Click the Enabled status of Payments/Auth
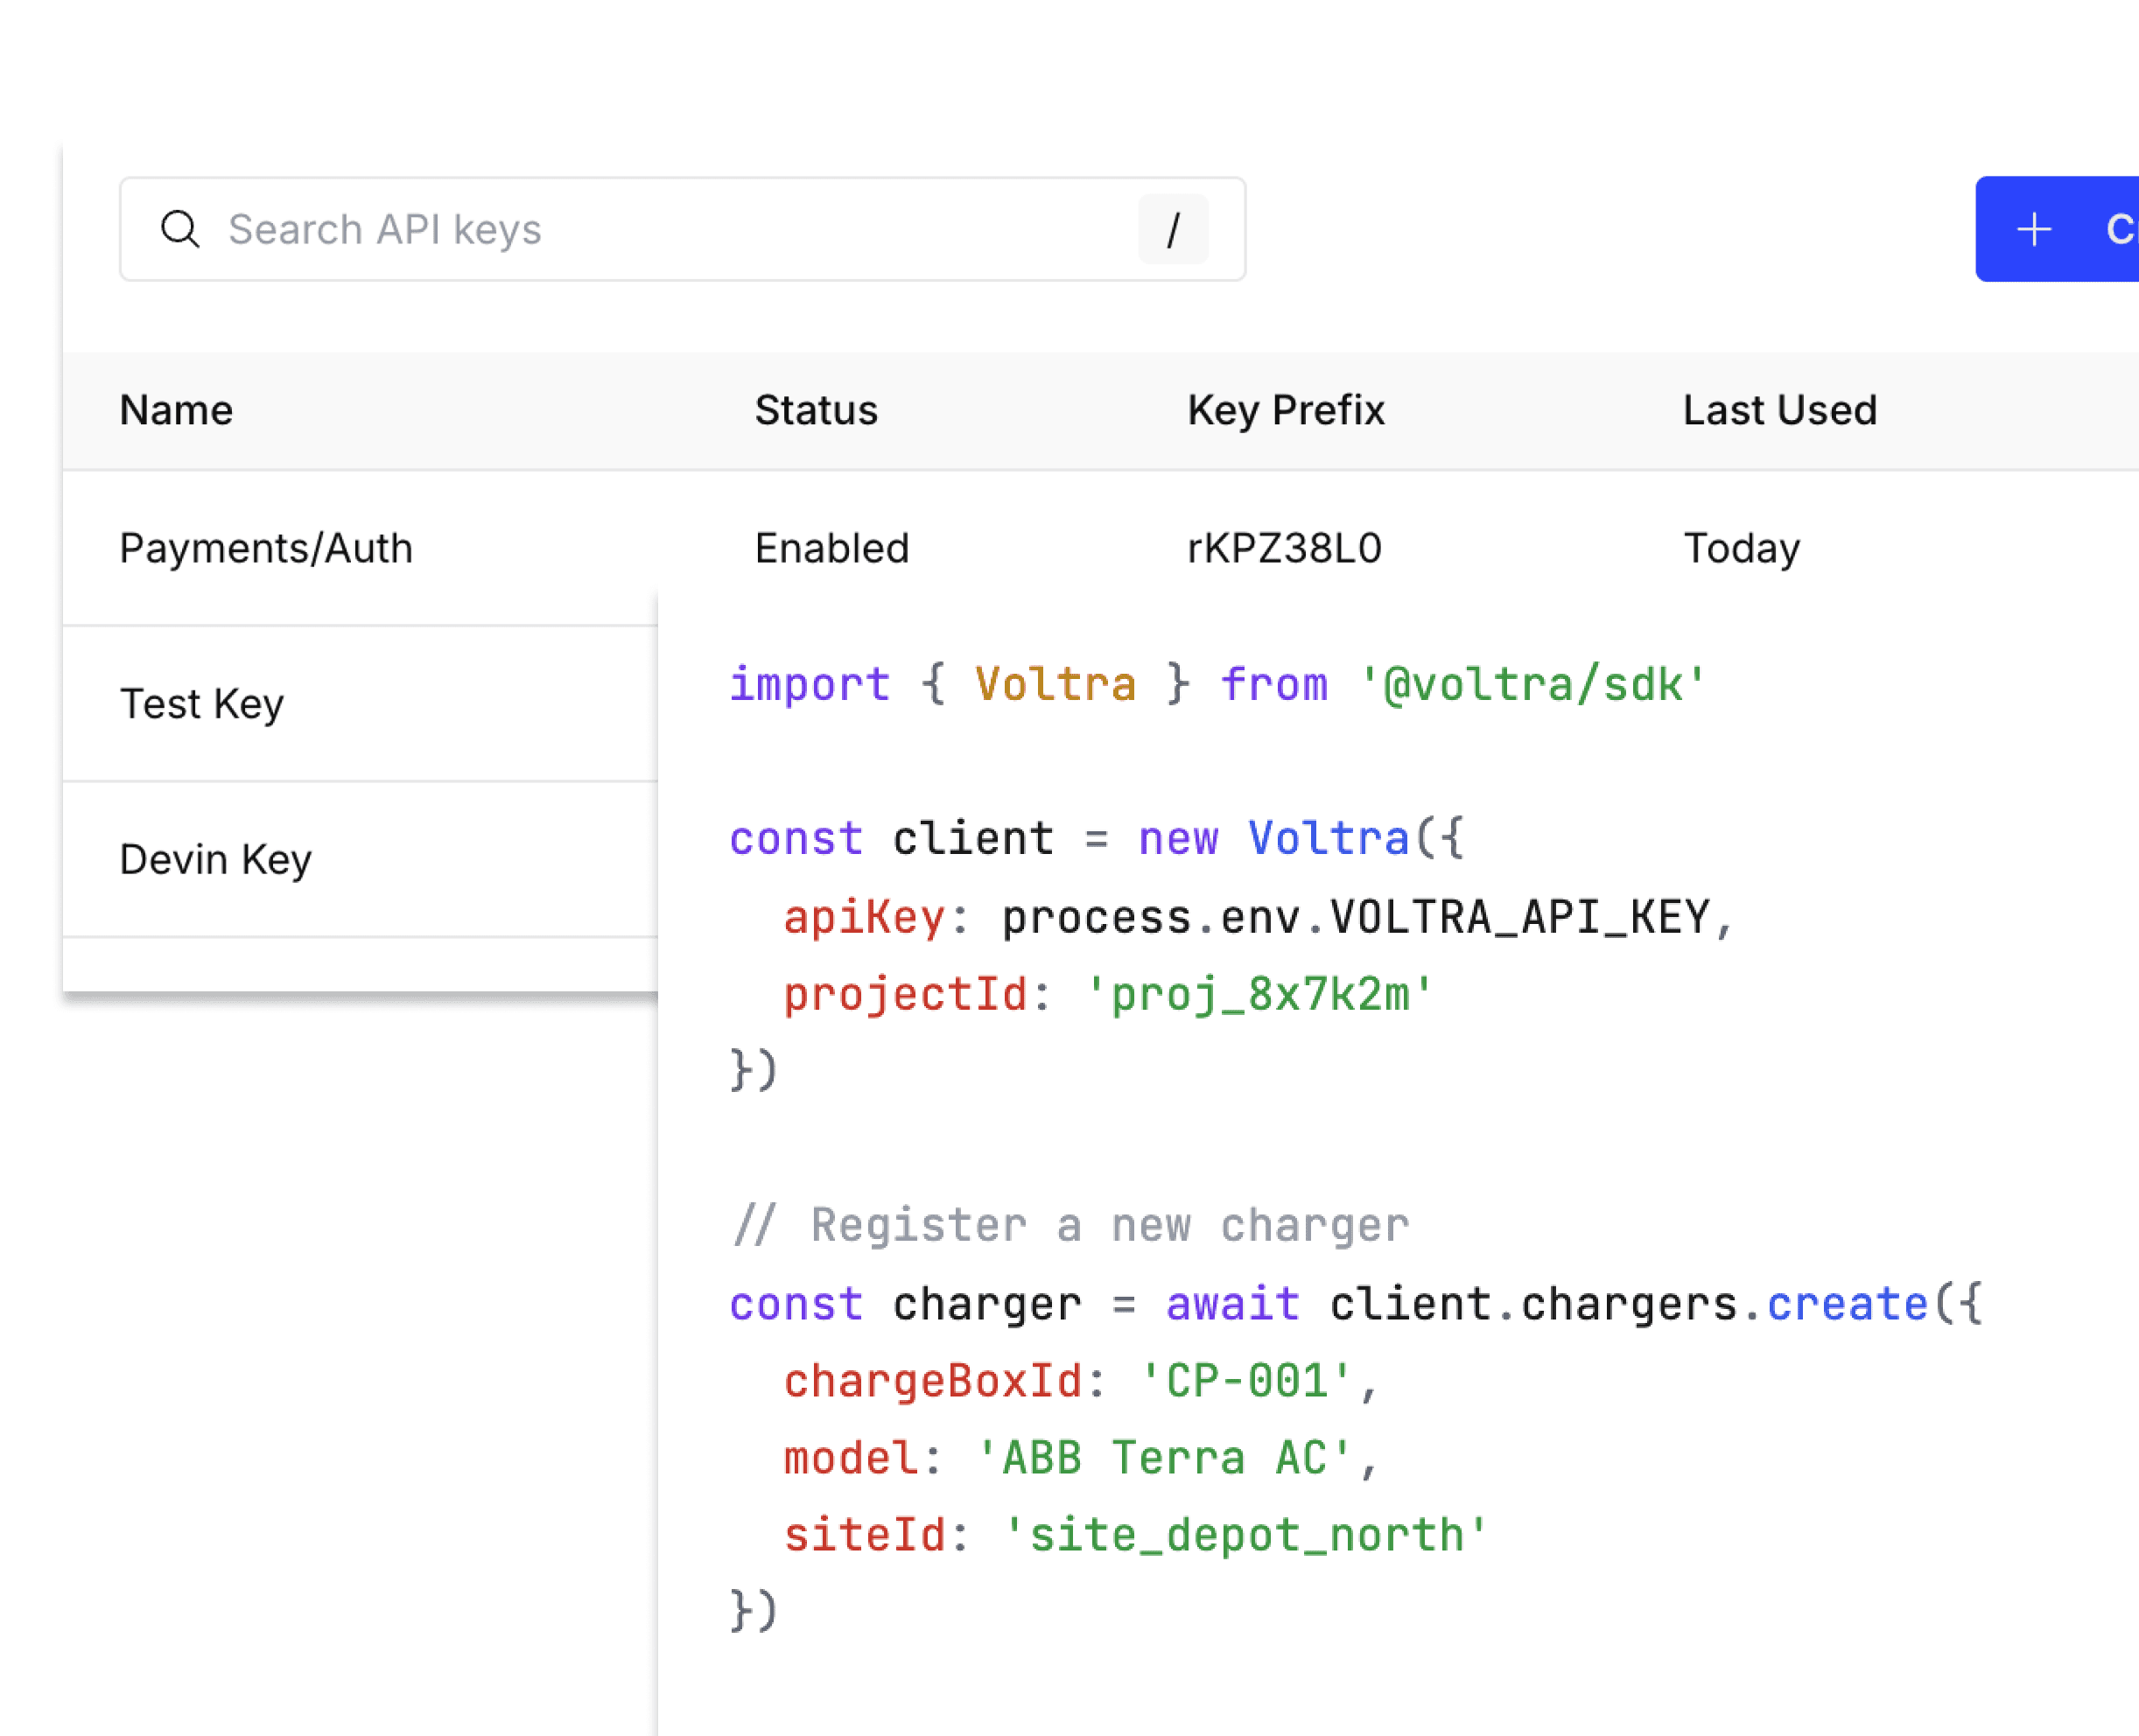This screenshot has width=2139, height=1736. [831, 548]
